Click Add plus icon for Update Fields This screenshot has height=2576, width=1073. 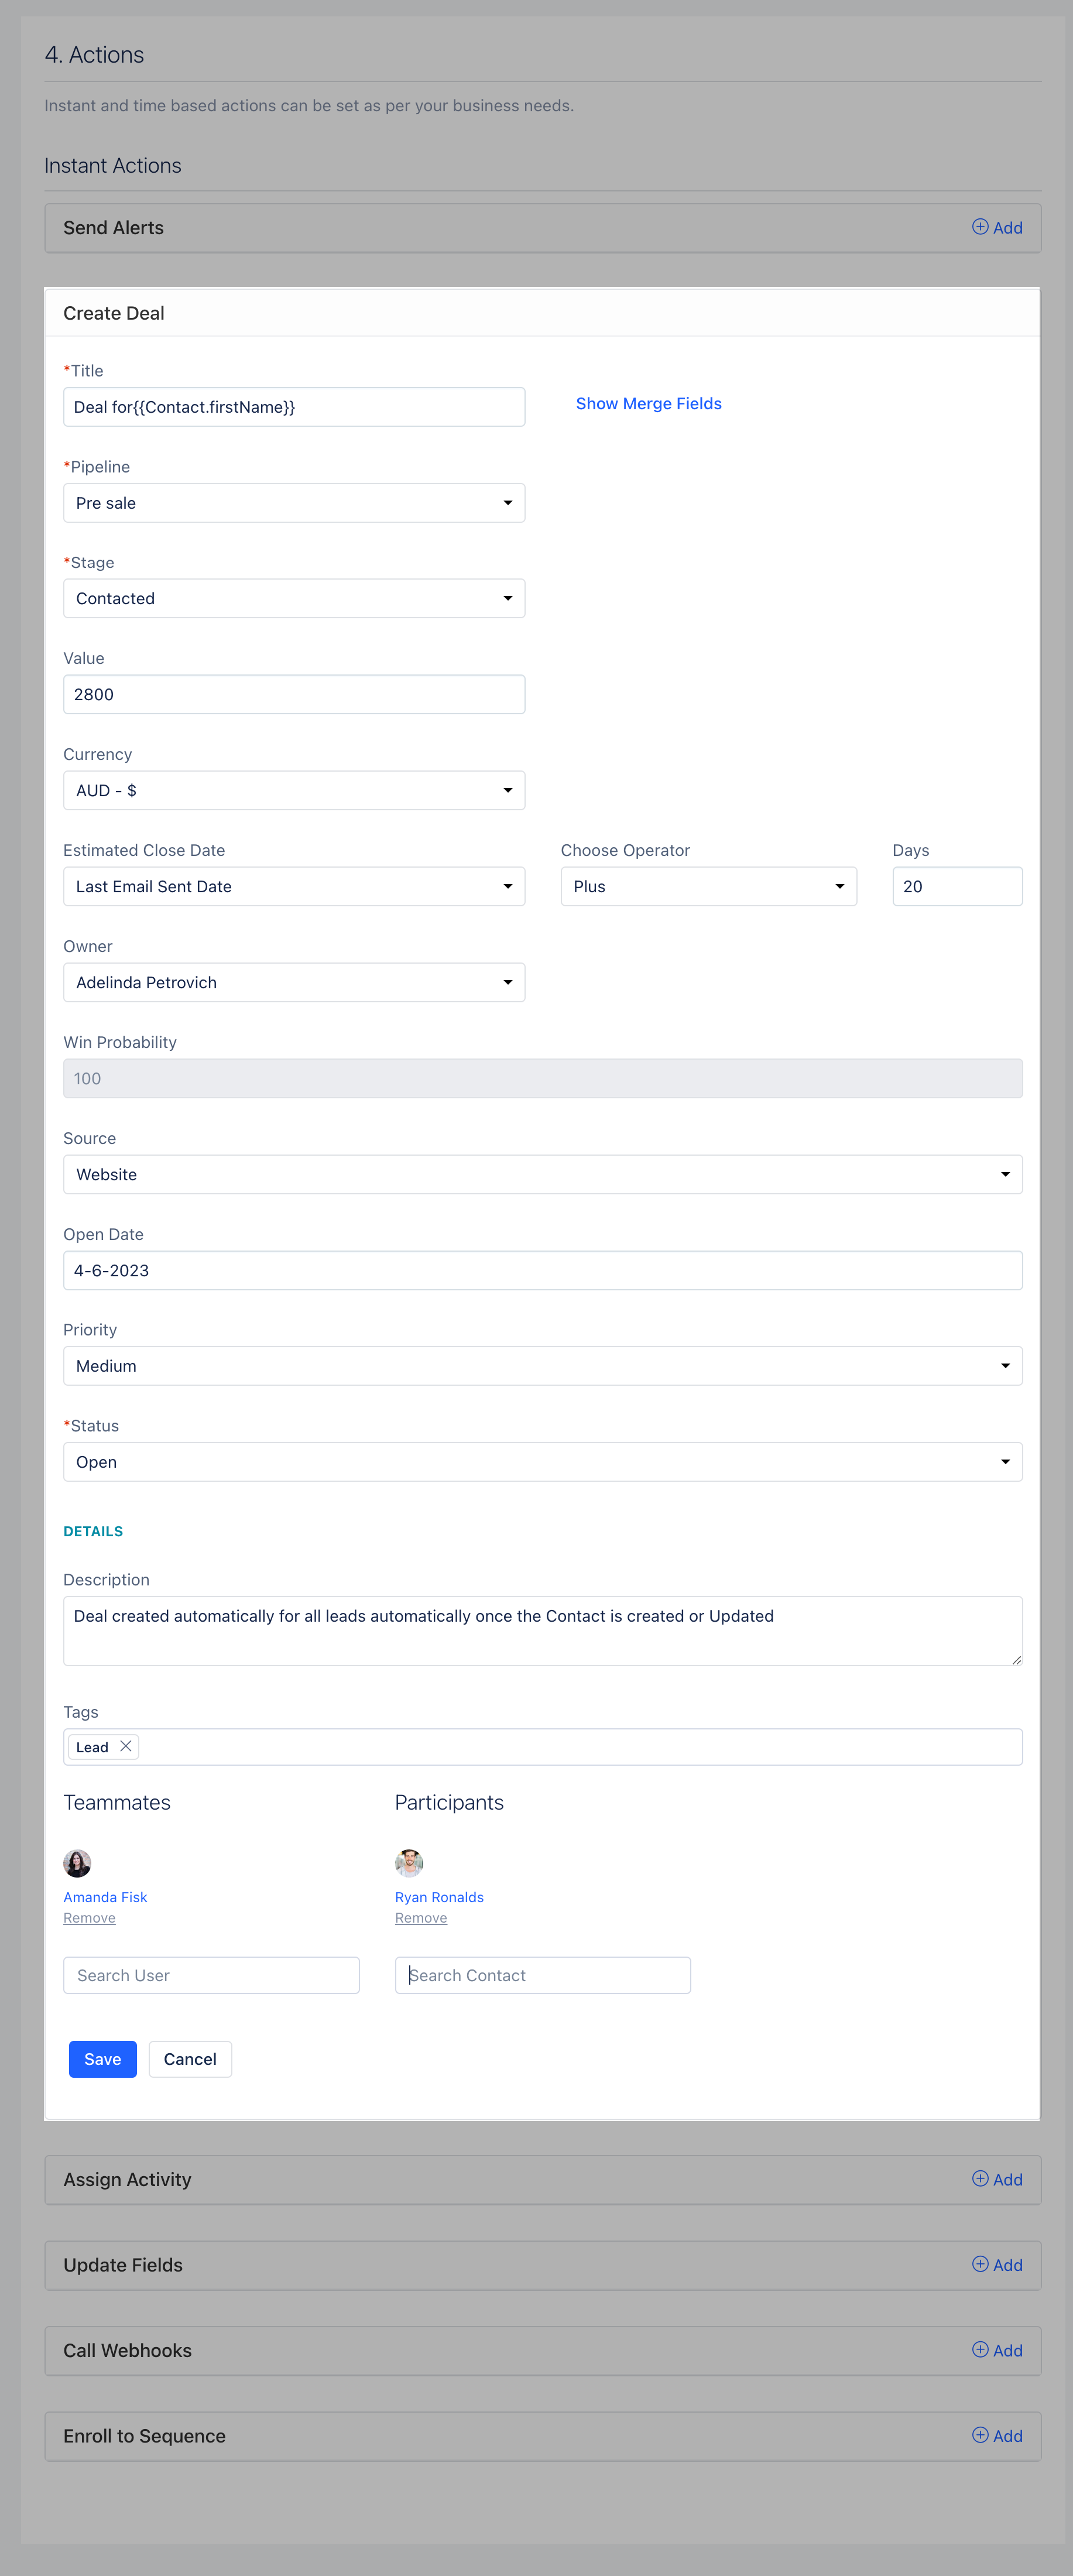tap(980, 2264)
